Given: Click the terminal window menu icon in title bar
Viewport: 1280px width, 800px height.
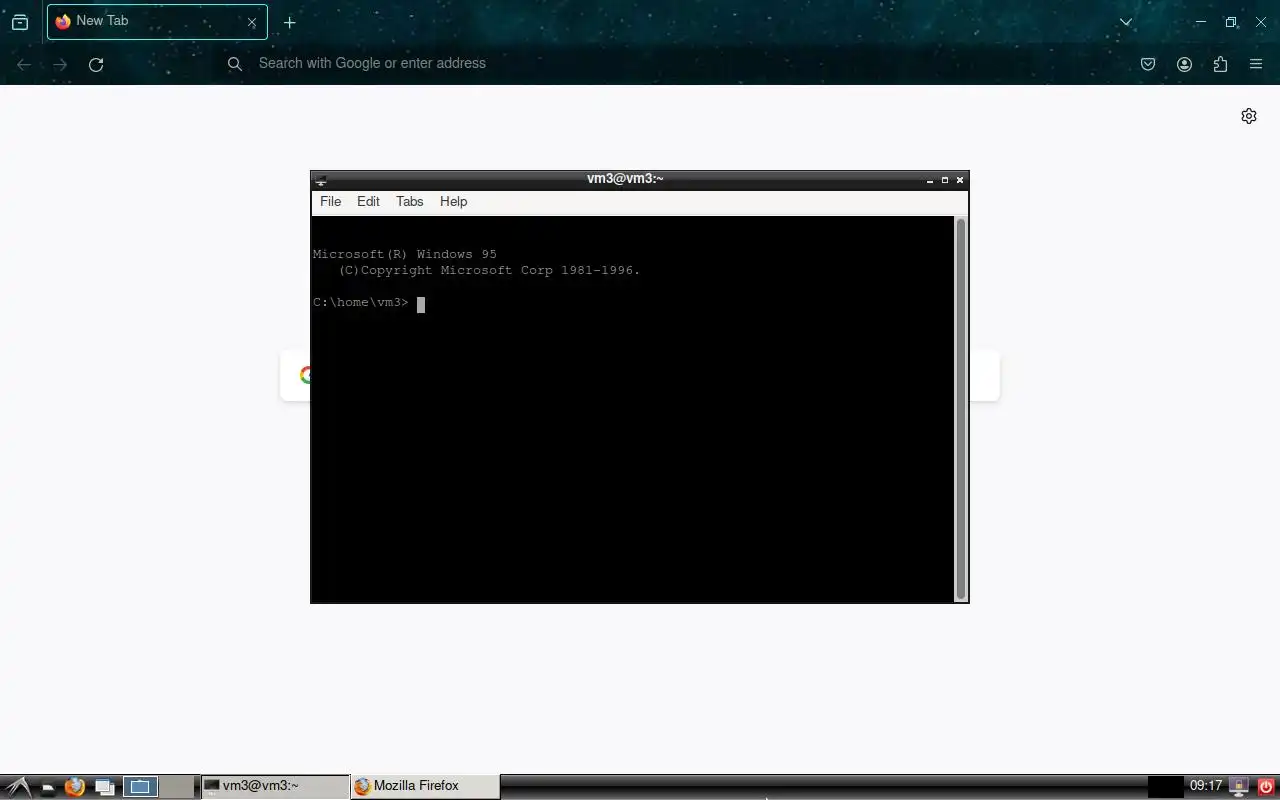Looking at the screenshot, I should click(321, 180).
